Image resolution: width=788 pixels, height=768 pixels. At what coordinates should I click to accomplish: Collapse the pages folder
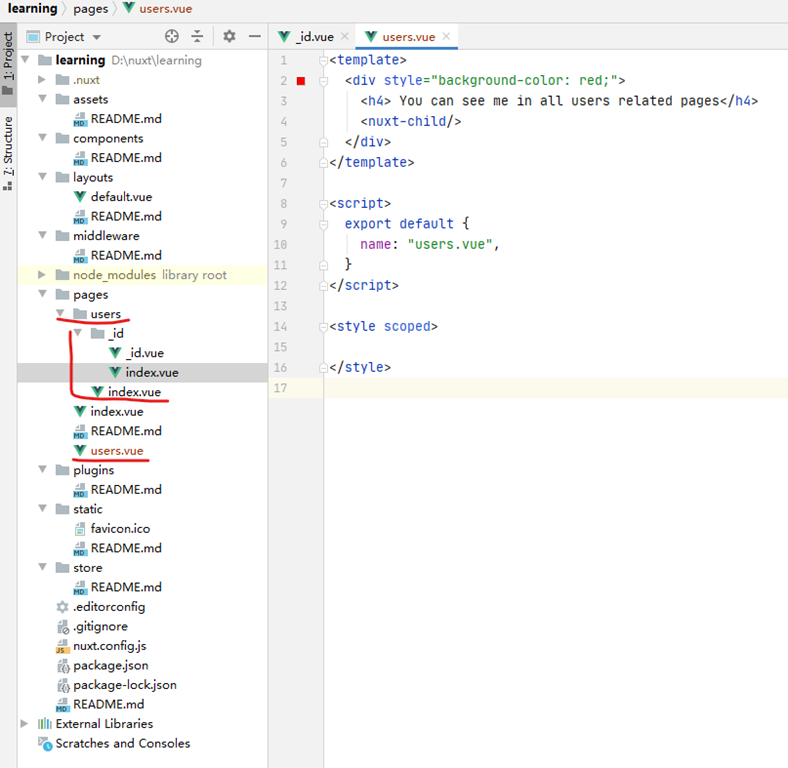(x=42, y=294)
